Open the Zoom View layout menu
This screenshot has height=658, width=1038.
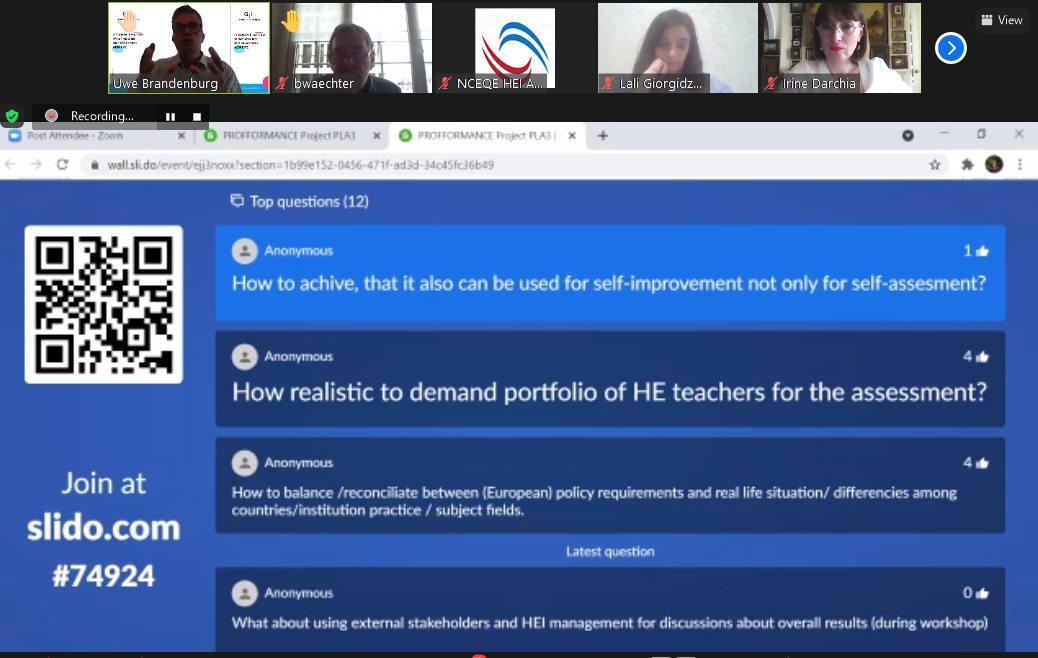tap(1002, 20)
